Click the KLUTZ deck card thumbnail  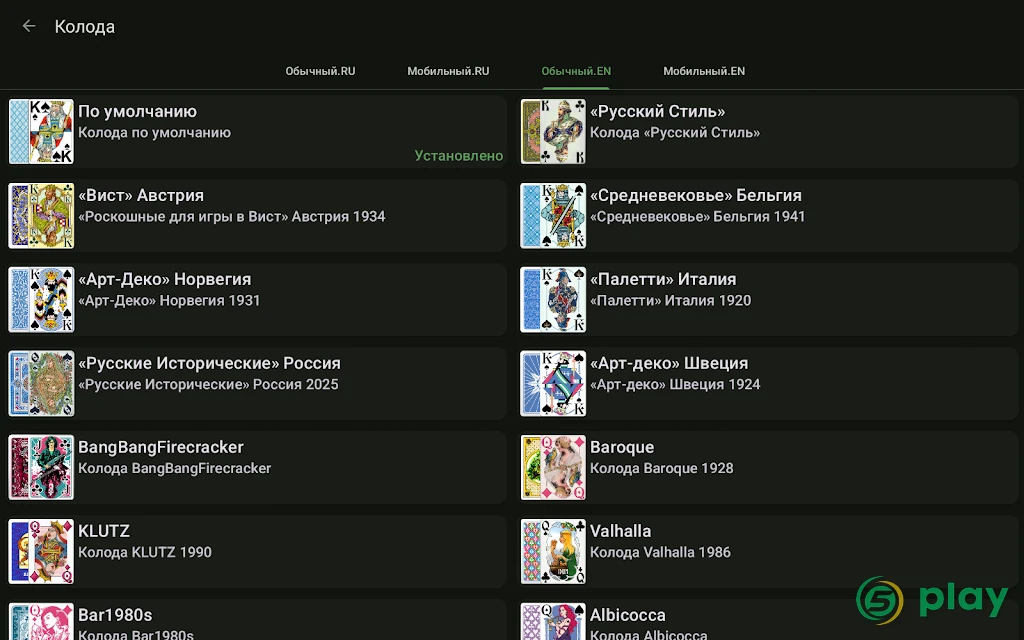[41, 551]
